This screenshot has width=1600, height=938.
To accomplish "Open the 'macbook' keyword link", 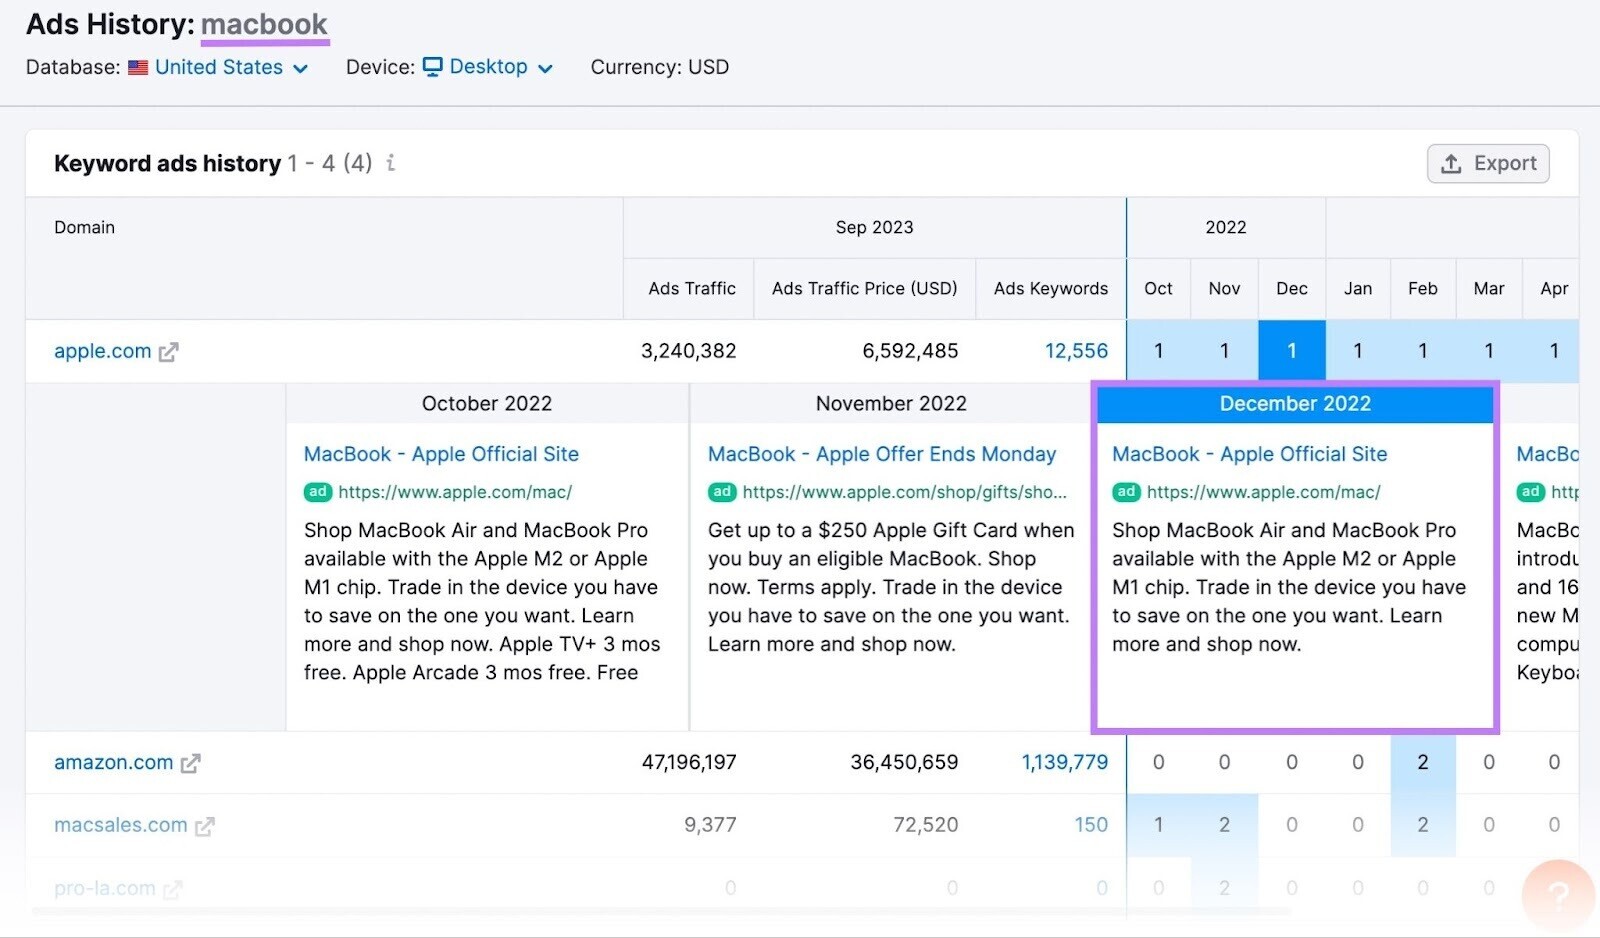I will [264, 24].
